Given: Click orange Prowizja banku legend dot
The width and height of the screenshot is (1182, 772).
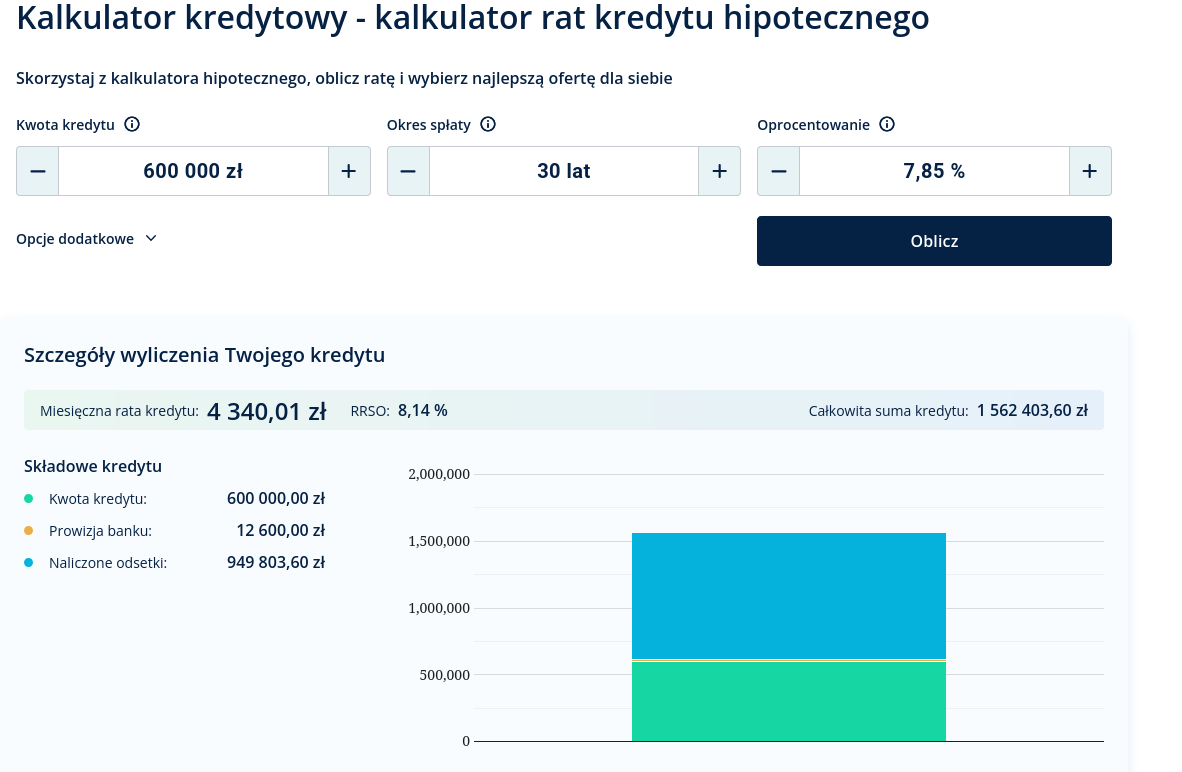Looking at the screenshot, I should (29, 531).
